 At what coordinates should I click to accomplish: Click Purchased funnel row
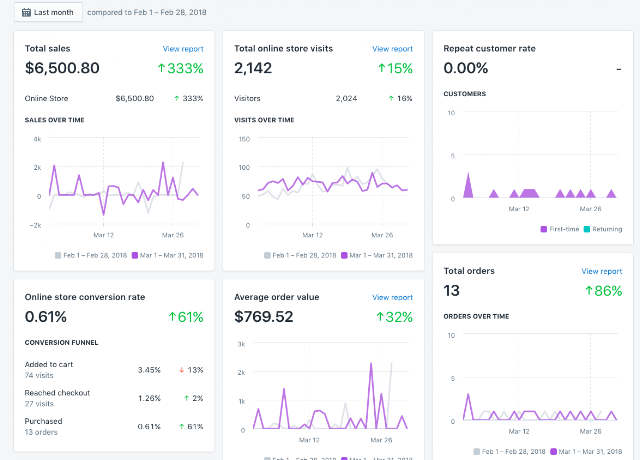pos(114,427)
